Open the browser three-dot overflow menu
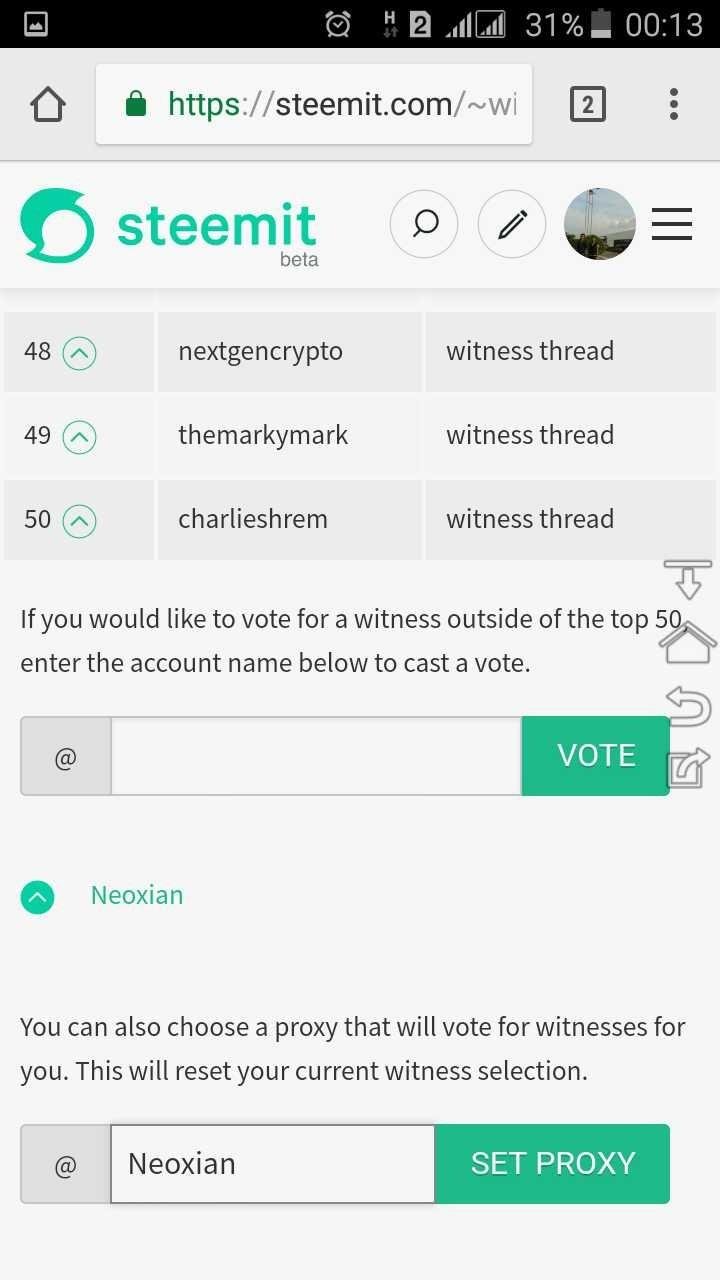720x1280 pixels. tap(674, 104)
